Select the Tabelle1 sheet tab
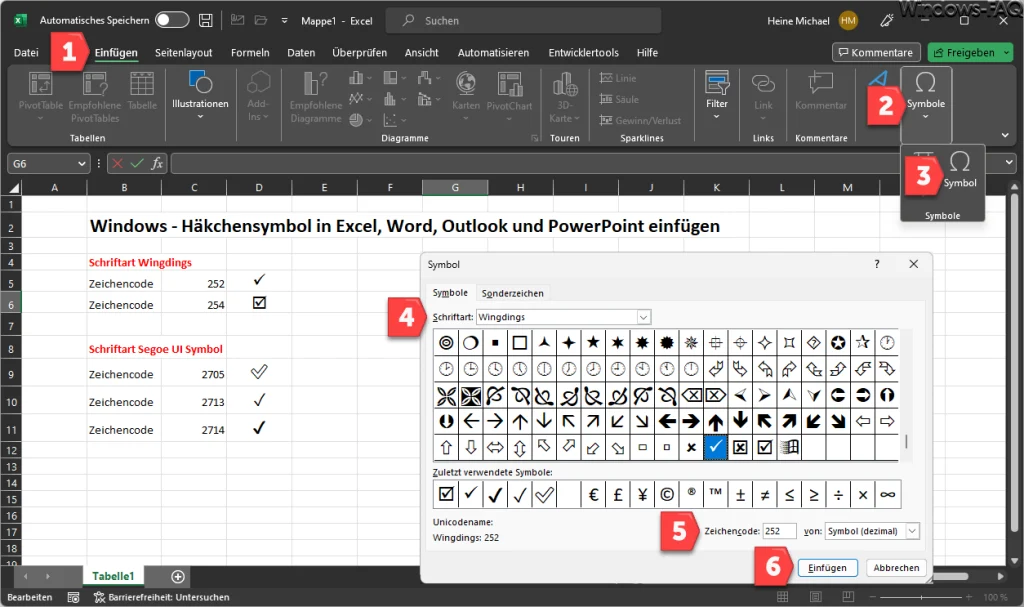This screenshot has height=607, width=1024. tap(113, 576)
